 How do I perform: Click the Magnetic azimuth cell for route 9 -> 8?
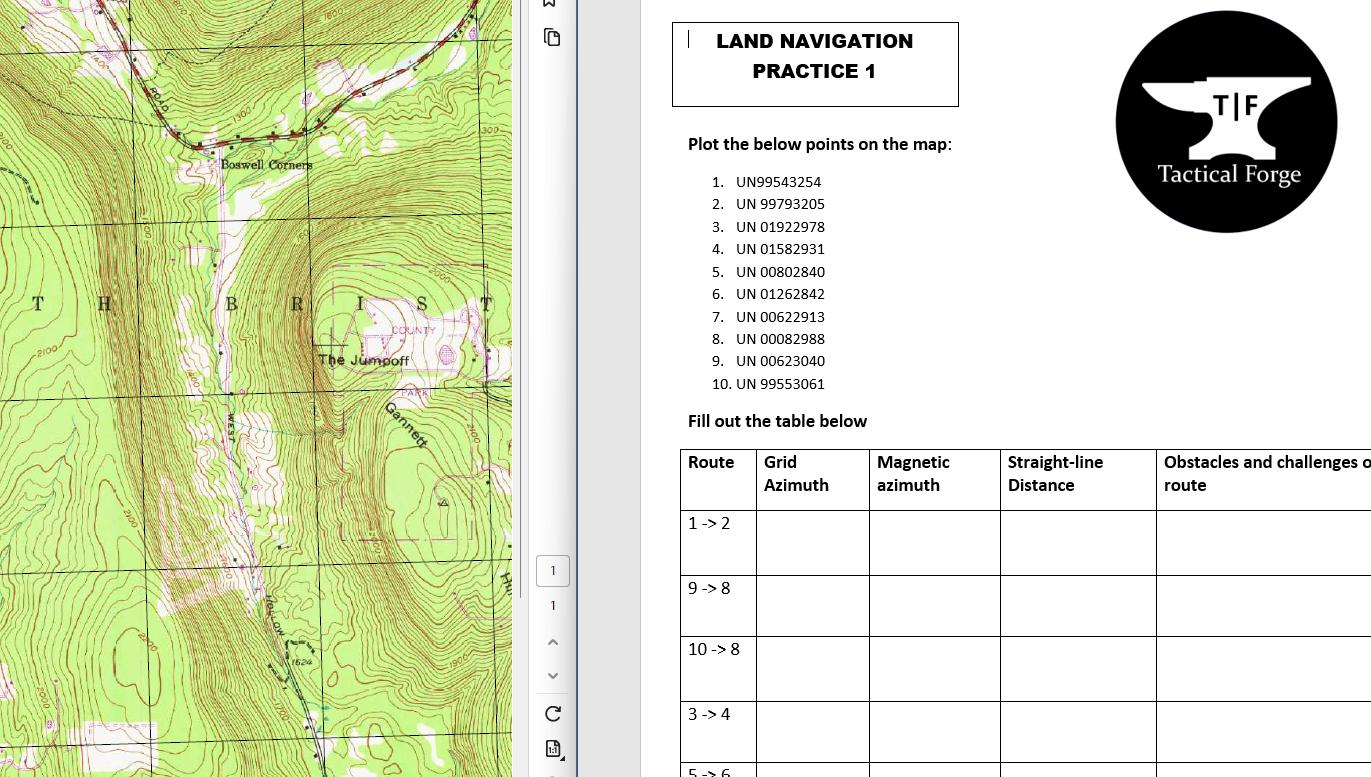click(x=934, y=605)
